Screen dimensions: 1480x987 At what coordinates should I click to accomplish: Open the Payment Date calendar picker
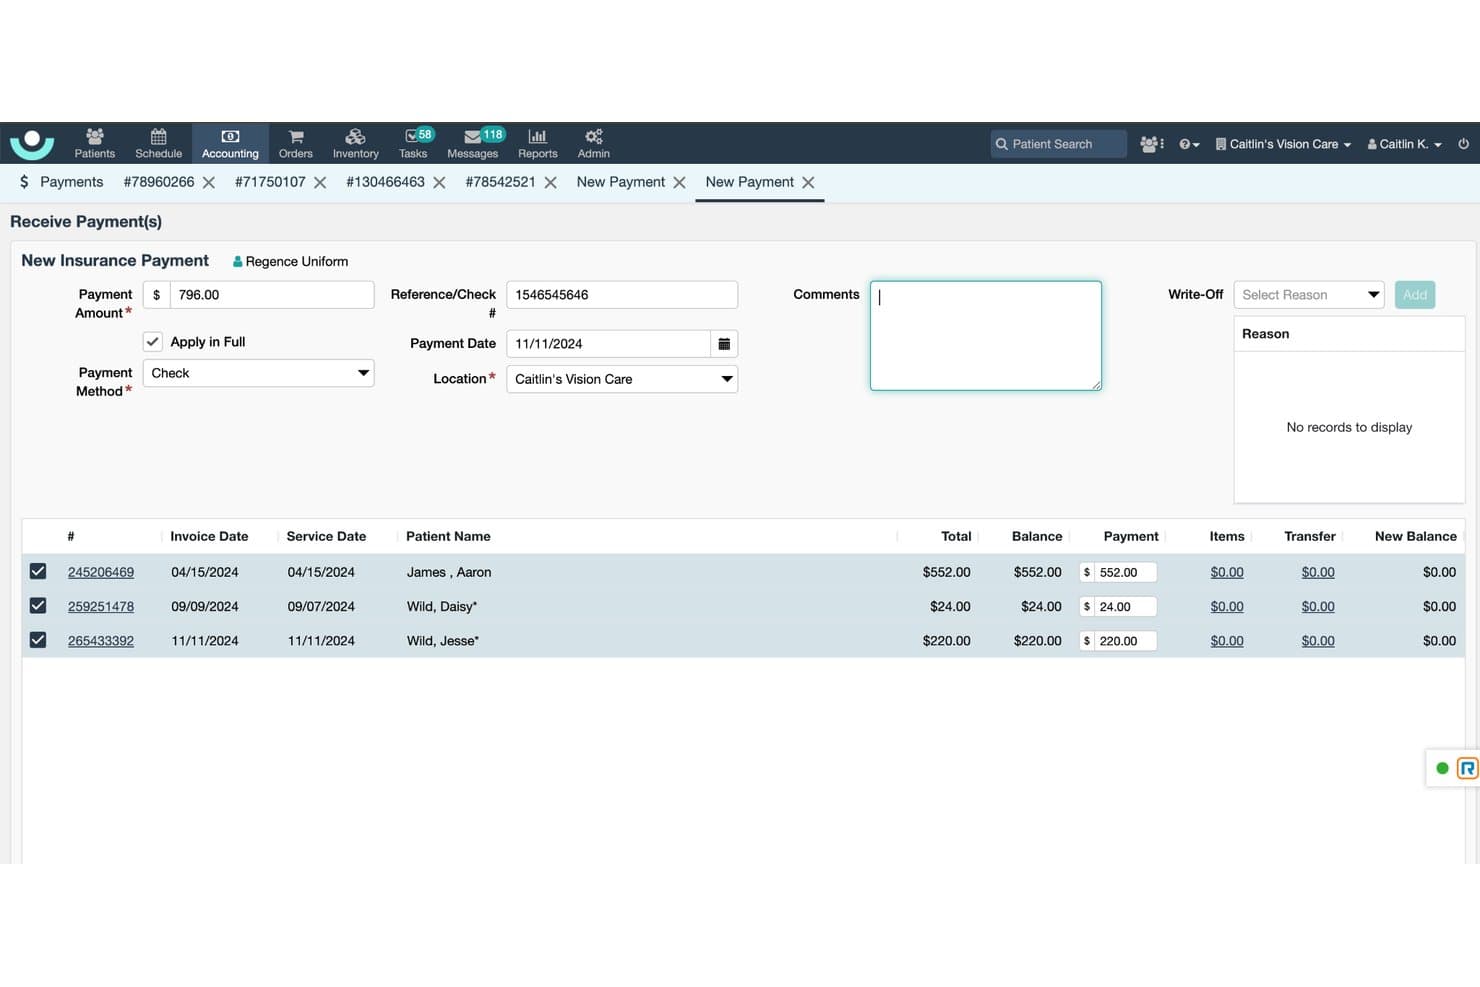724,344
